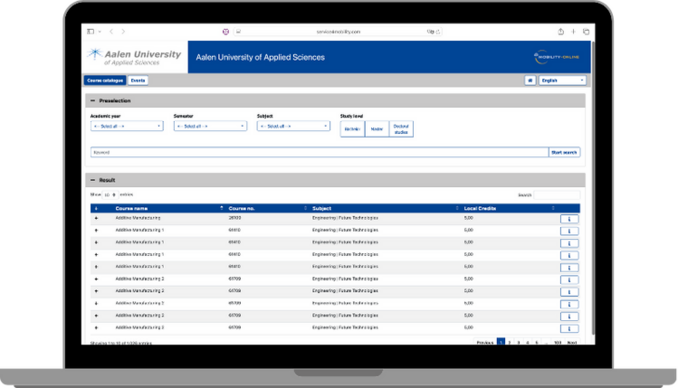The height and width of the screenshot is (388, 678).
Task: Sort by the Course name column
Action: tap(170, 208)
